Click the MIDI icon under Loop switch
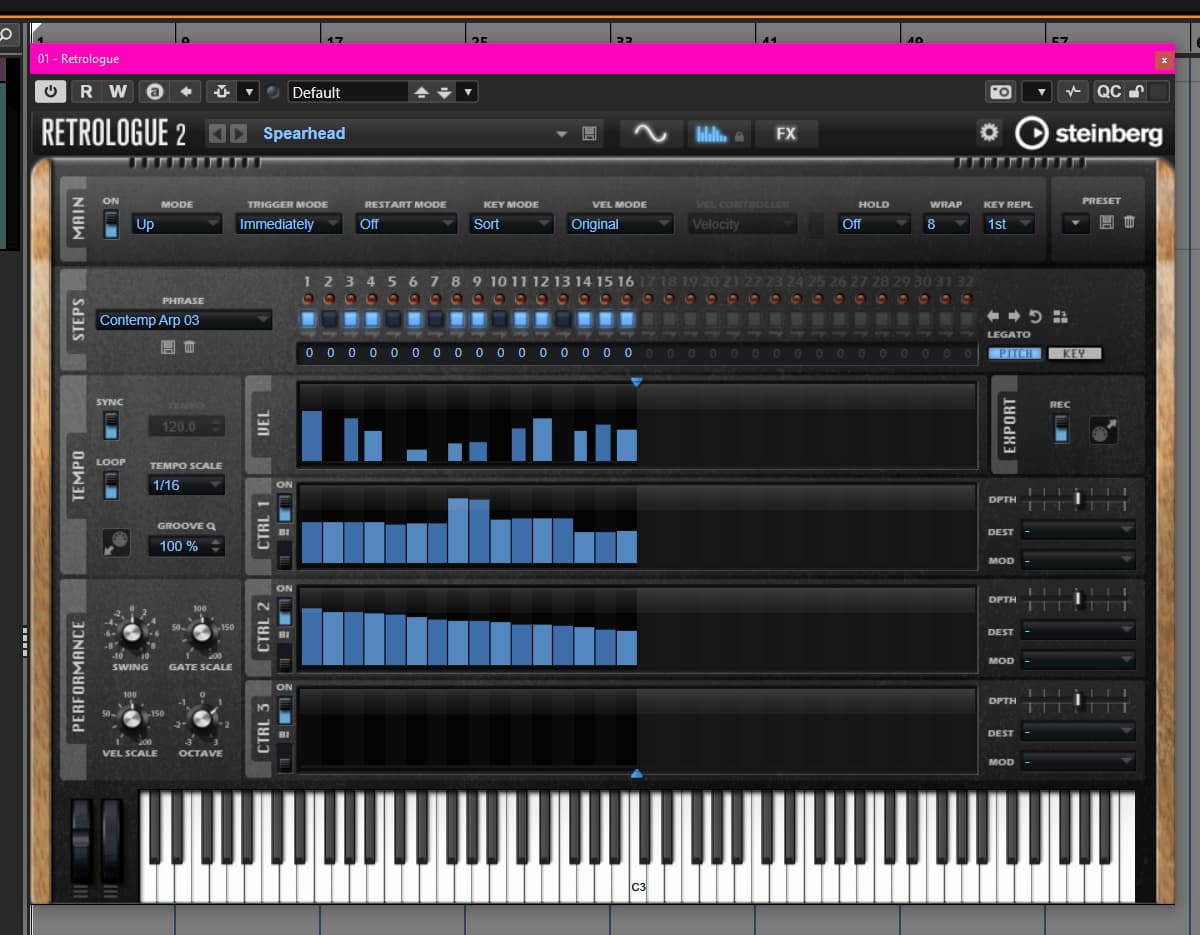The height and width of the screenshot is (935, 1200). pyautogui.click(x=116, y=543)
